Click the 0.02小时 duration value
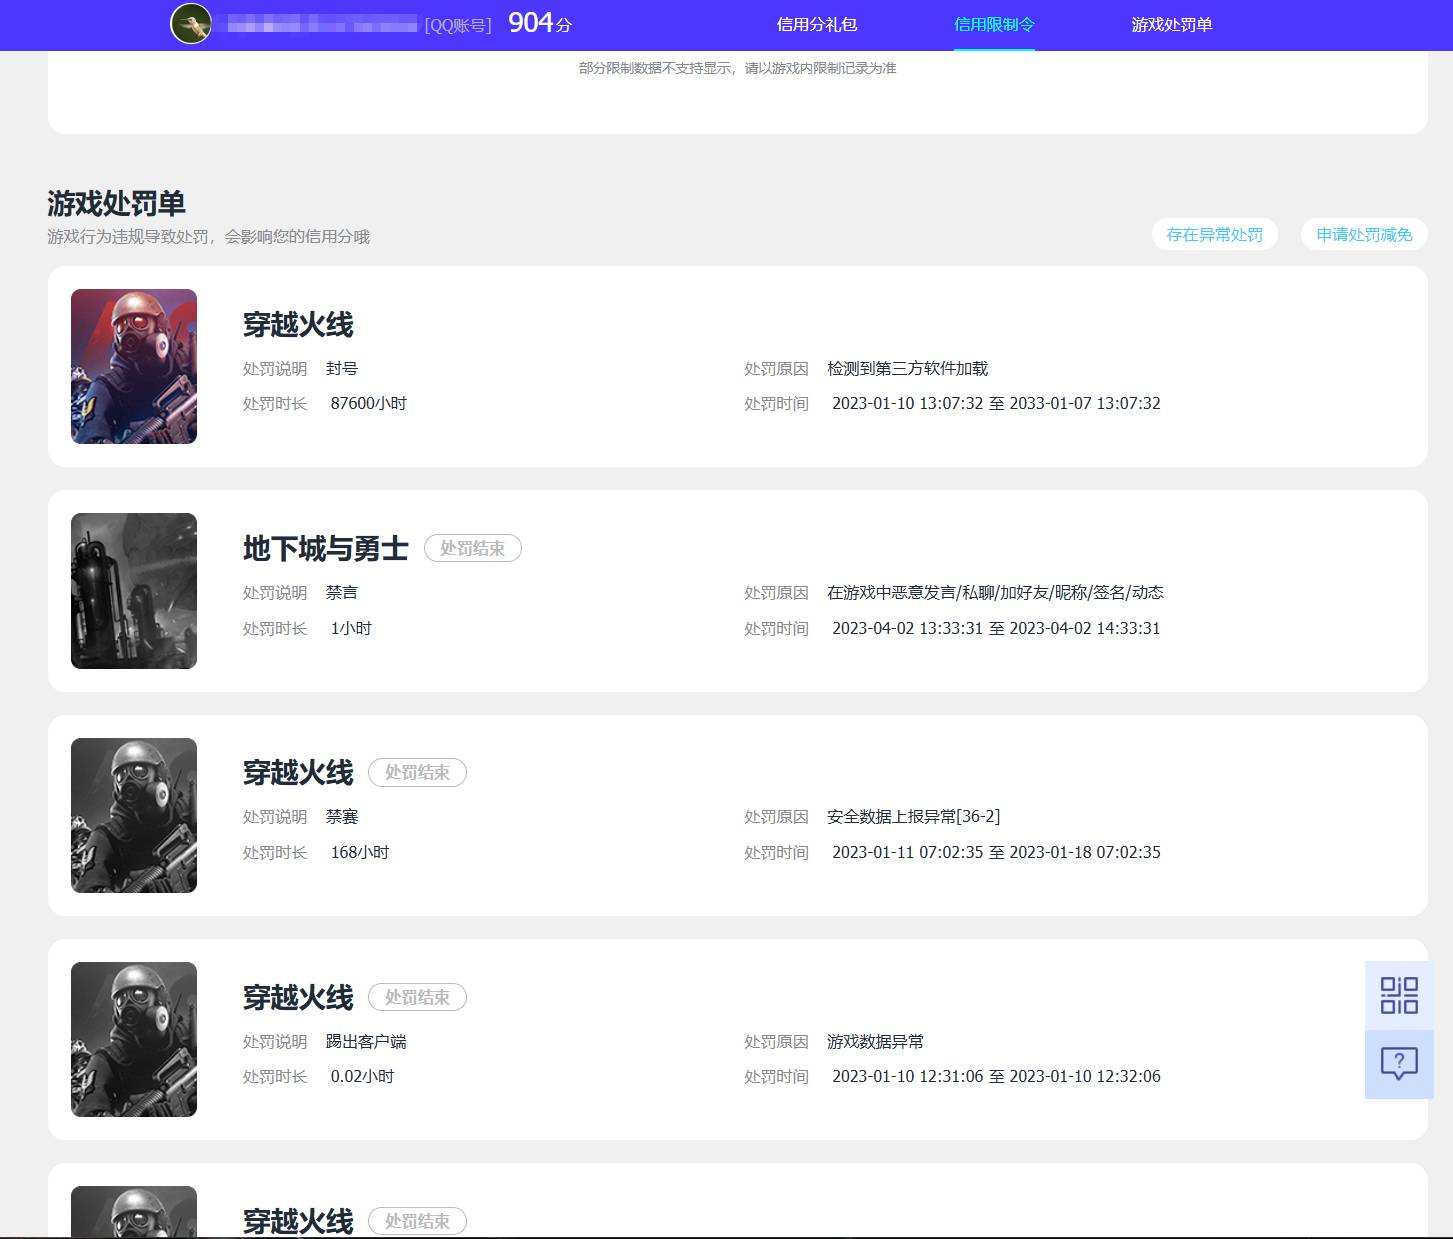The height and width of the screenshot is (1239, 1453). point(363,1077)
